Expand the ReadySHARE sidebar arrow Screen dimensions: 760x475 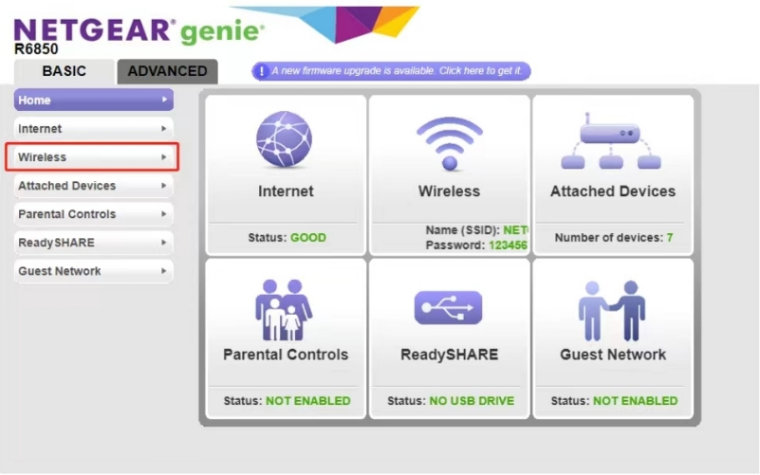[164, 243]
